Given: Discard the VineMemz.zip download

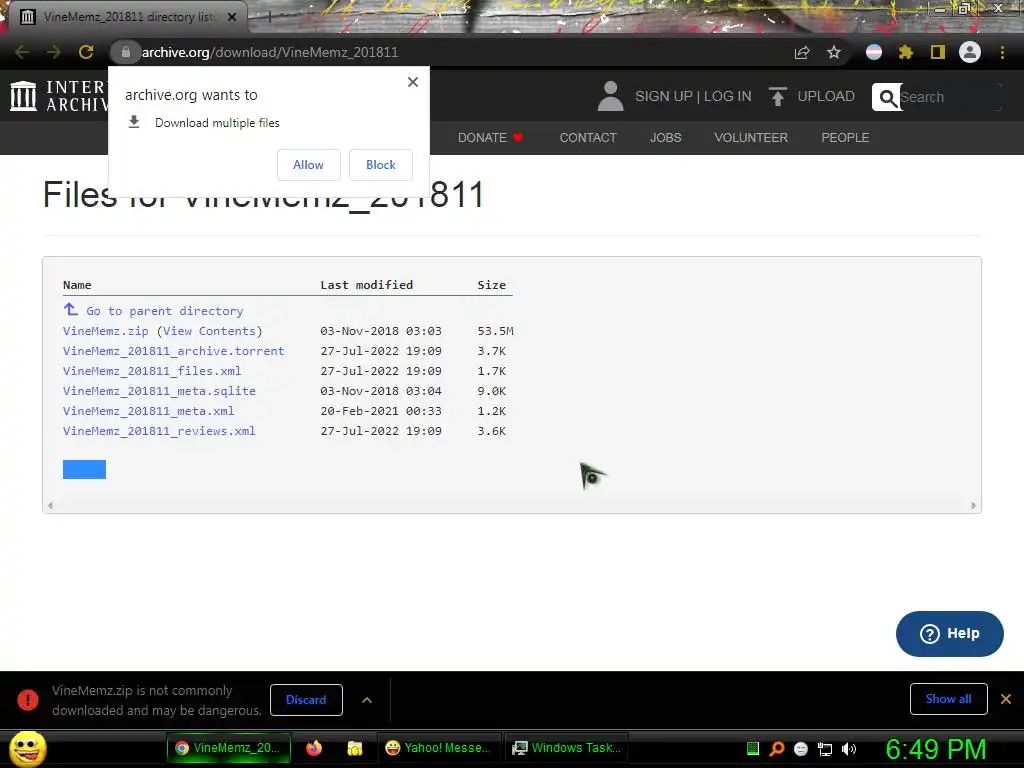Looking at the screenshot, I should point(306,699).
